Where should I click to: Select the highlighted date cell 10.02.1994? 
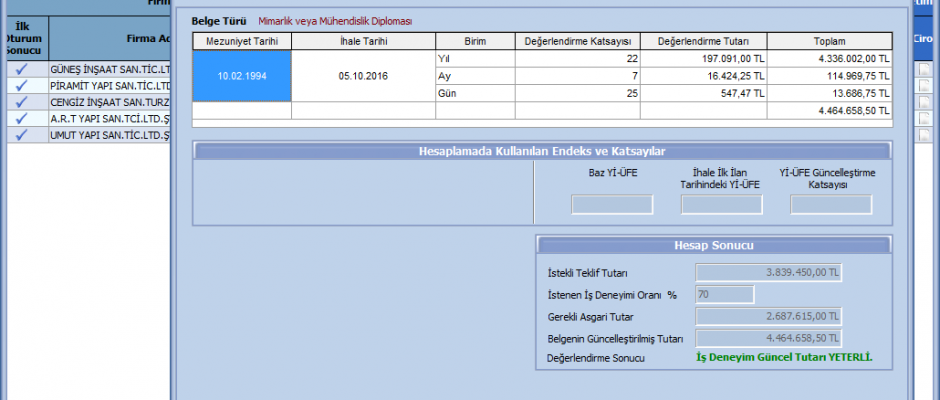point(242,76)
